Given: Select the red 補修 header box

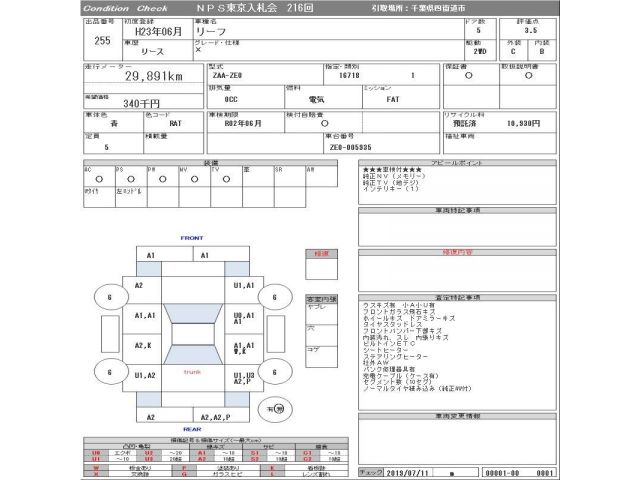Looking at the screenshot, I should 321,255.
